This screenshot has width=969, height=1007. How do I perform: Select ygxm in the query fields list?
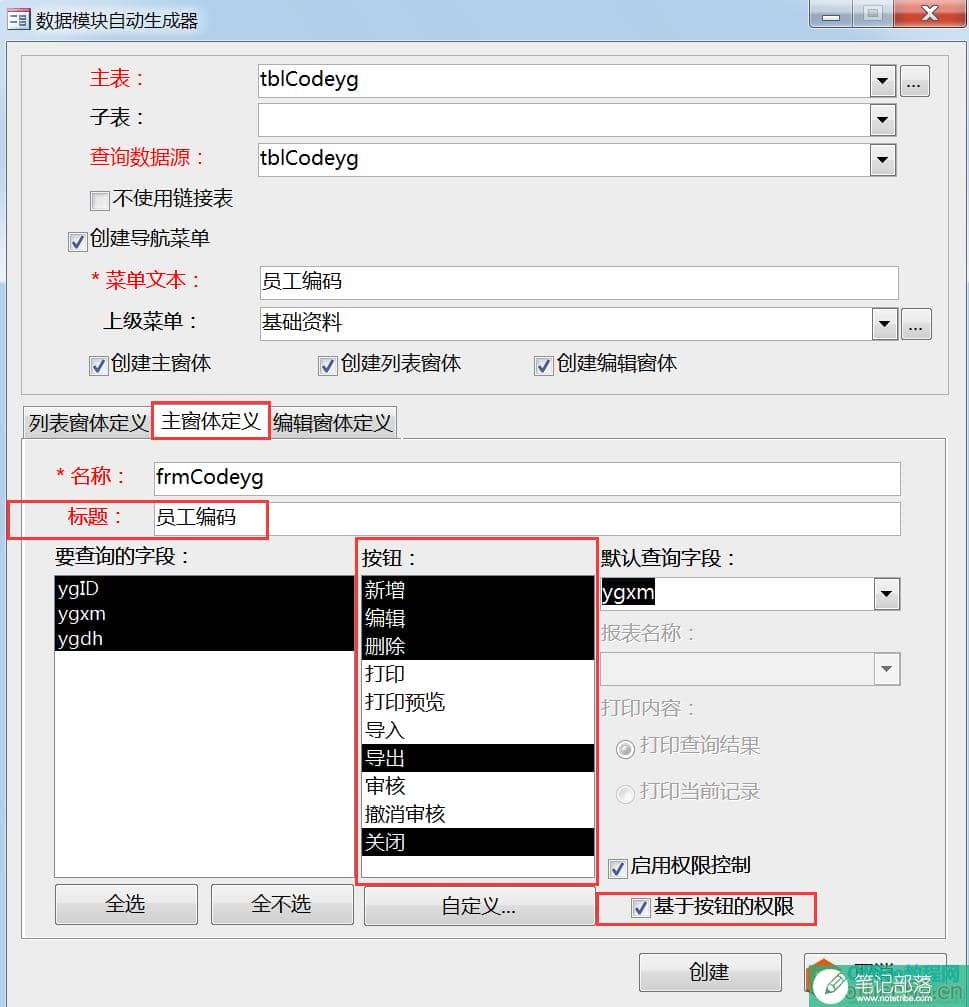[204, 613]
